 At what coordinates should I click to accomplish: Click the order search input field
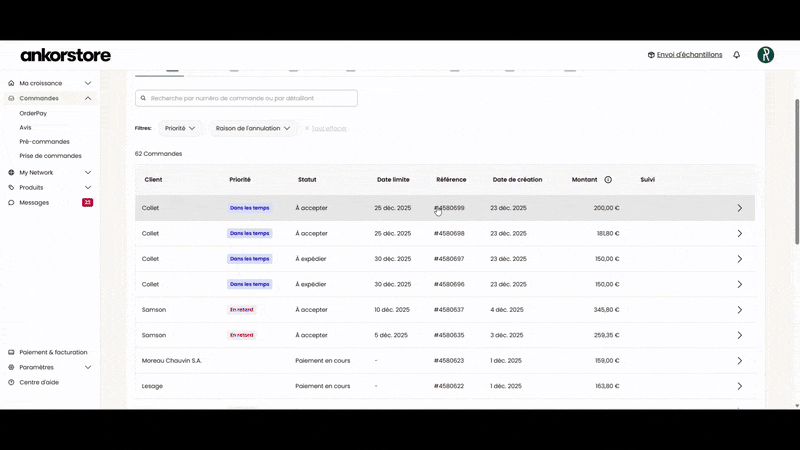click(250, 98)
